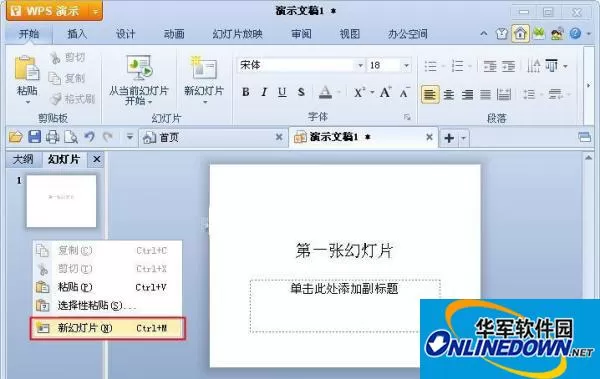Close the slides pane with X

(x=96, y=159)
